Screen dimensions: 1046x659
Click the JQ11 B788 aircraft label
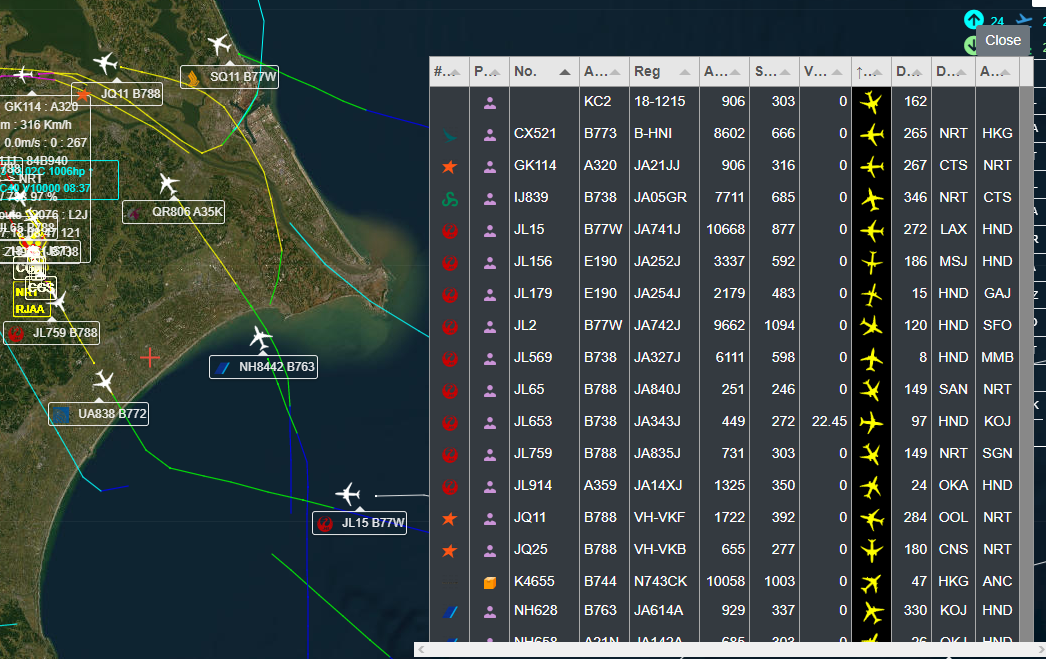tap(117, 94)
